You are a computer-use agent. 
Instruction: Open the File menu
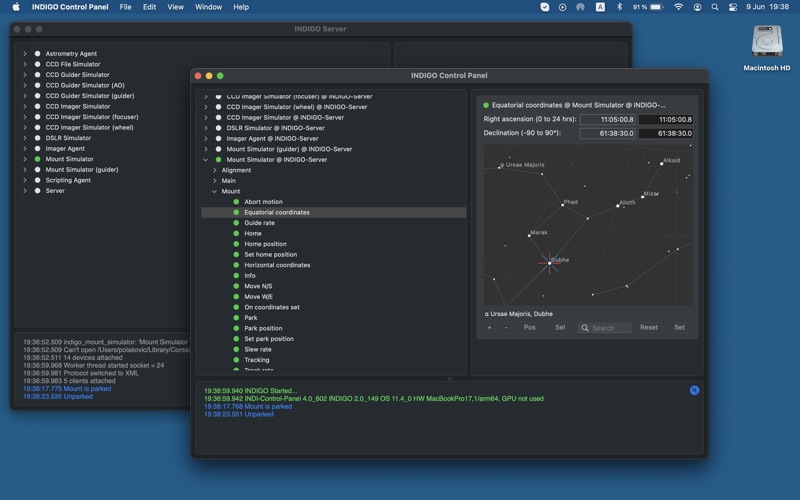[126, 7]
